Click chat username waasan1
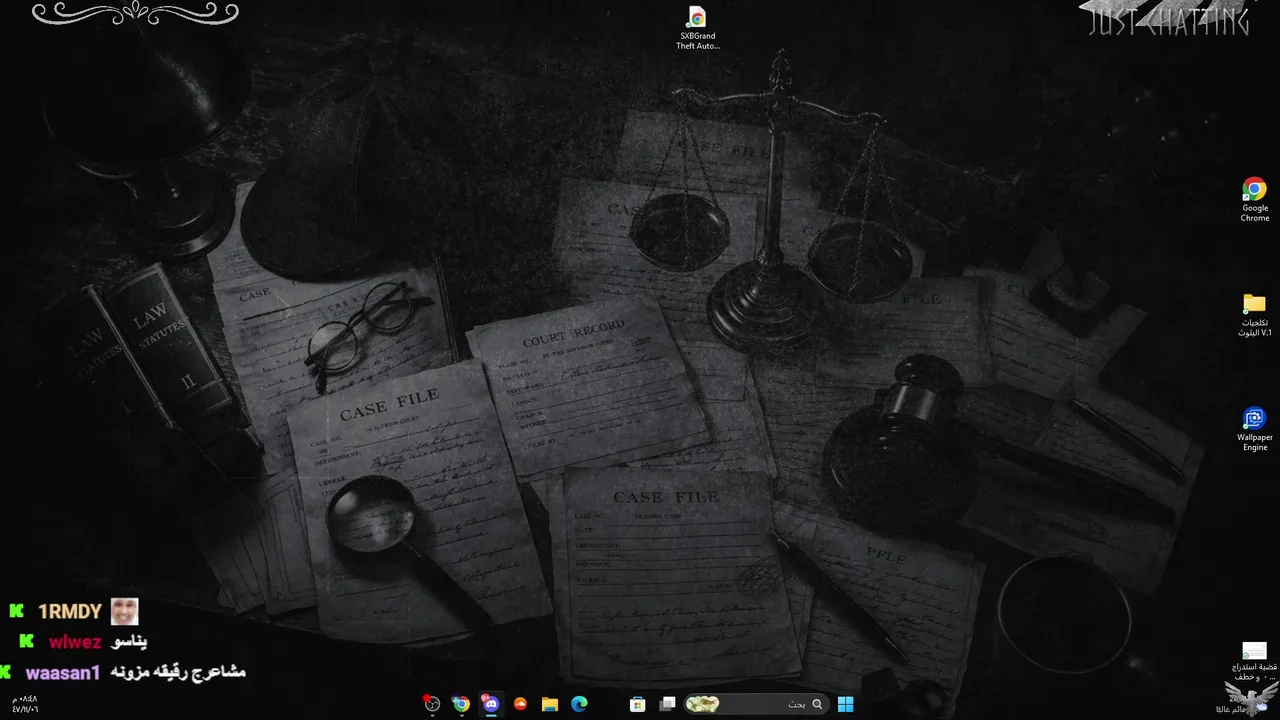Screen dimensions: 1280x720 [62, 673]
